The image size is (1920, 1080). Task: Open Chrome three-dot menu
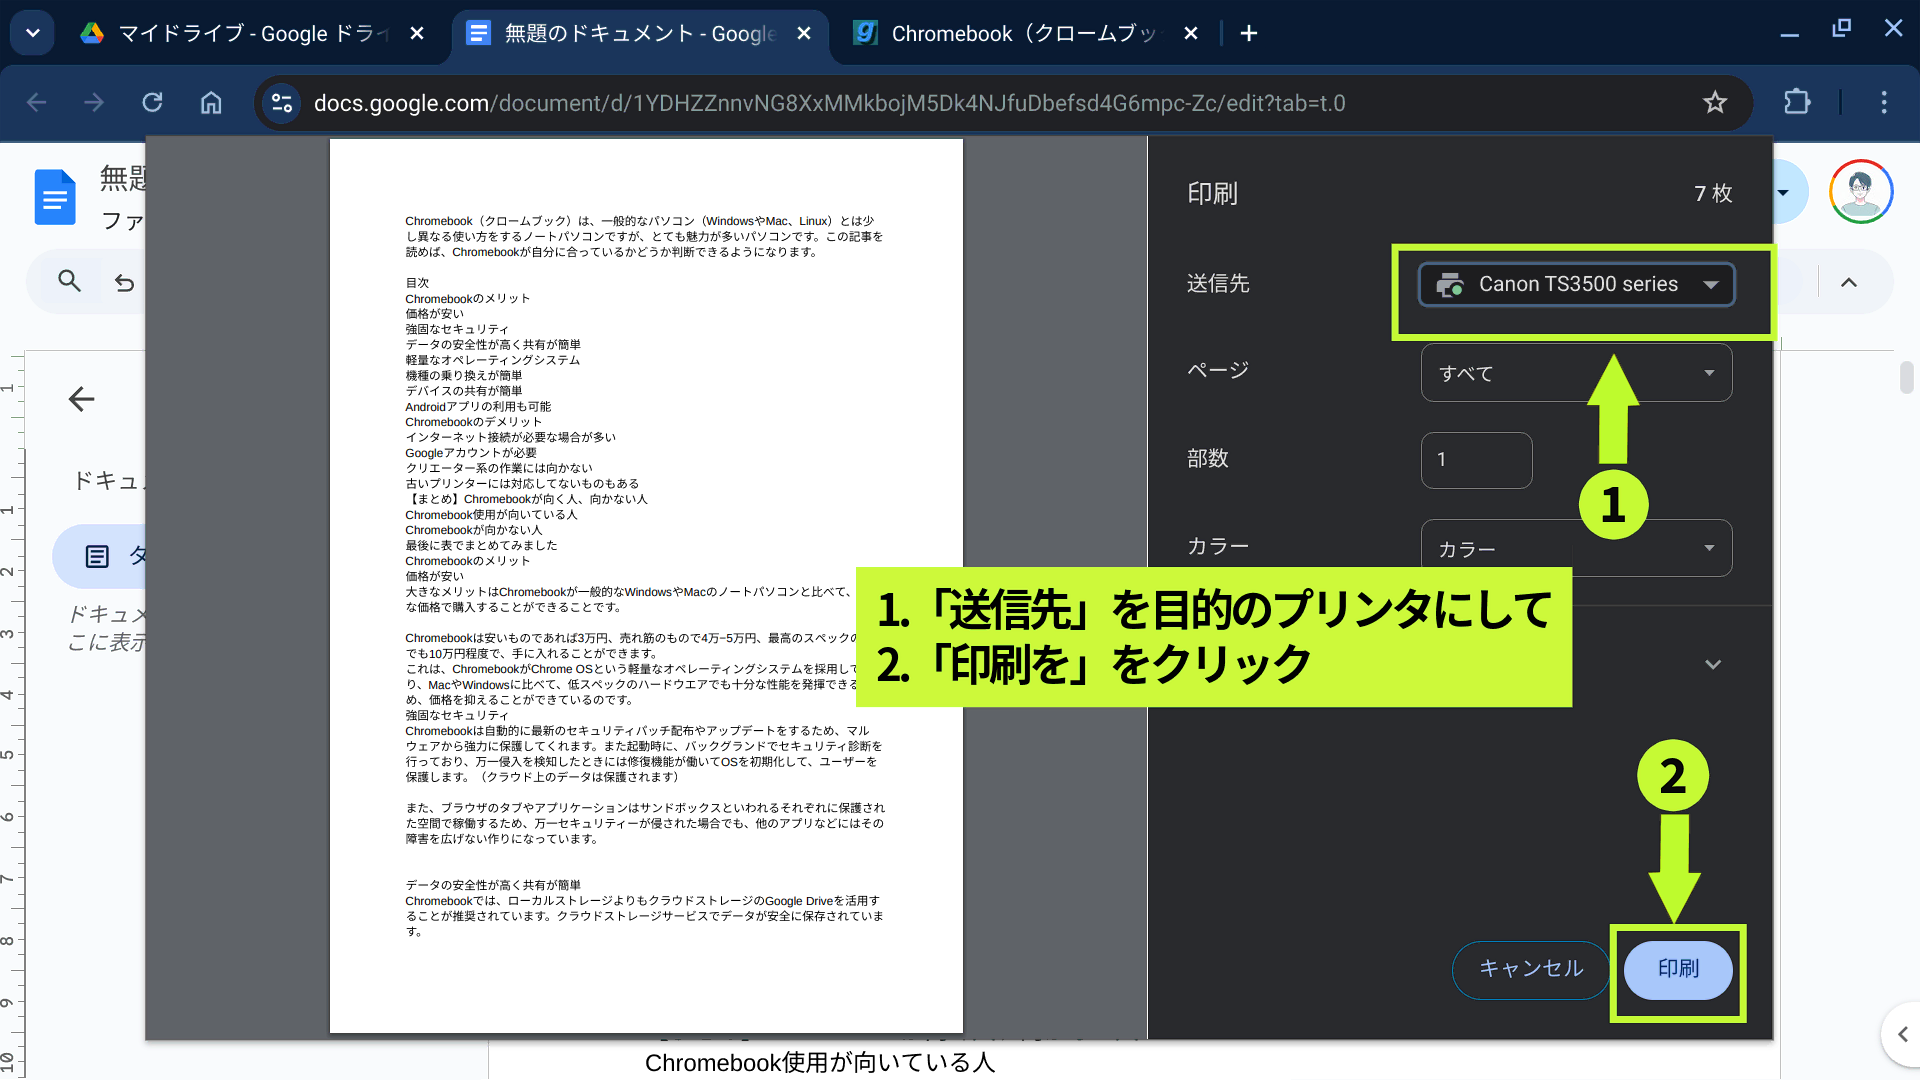[1884, 102]
